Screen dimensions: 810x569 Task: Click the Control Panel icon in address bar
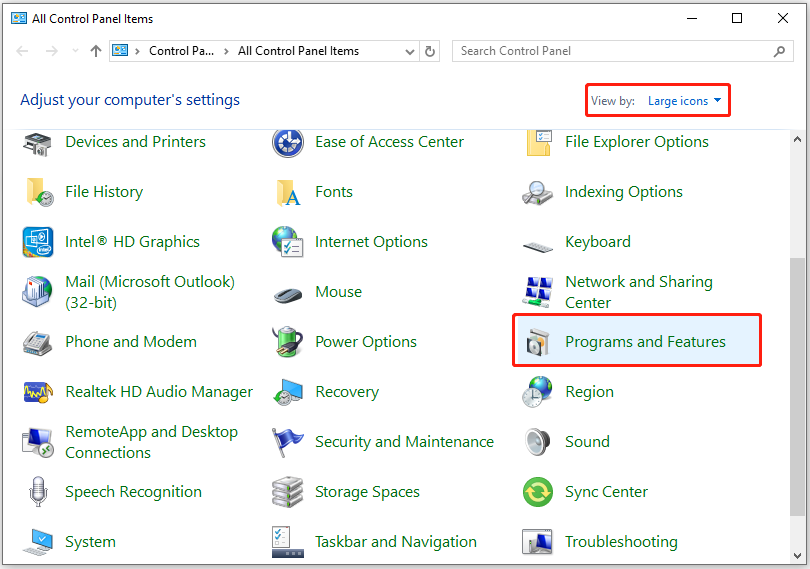[x=120, y=51]
